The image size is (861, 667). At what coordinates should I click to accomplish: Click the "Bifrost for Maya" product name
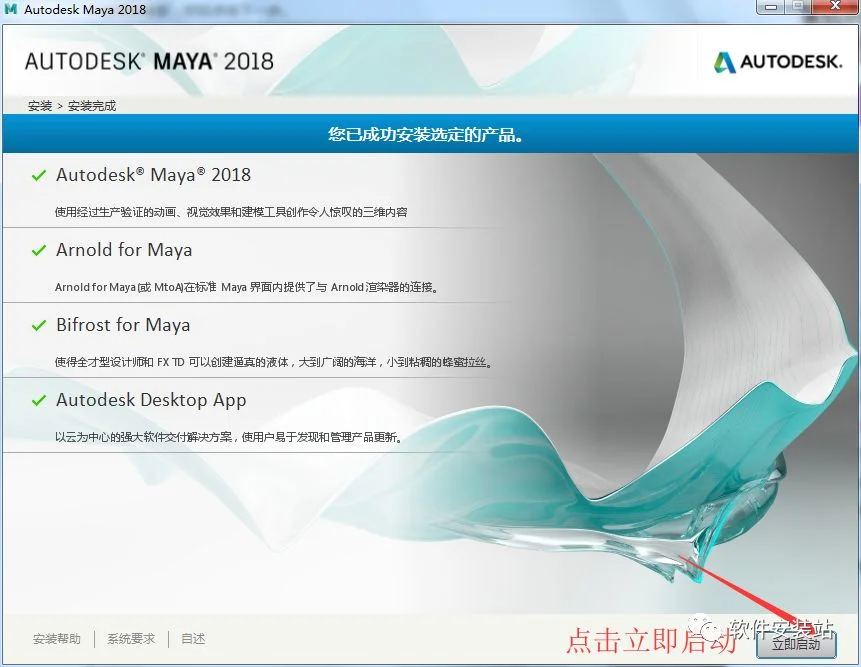123,325
